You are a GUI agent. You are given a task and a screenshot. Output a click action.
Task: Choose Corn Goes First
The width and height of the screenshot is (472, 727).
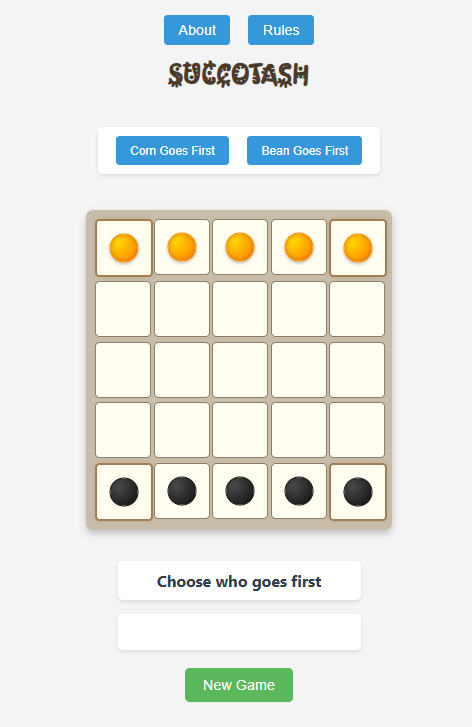click(x=172, y=151)
